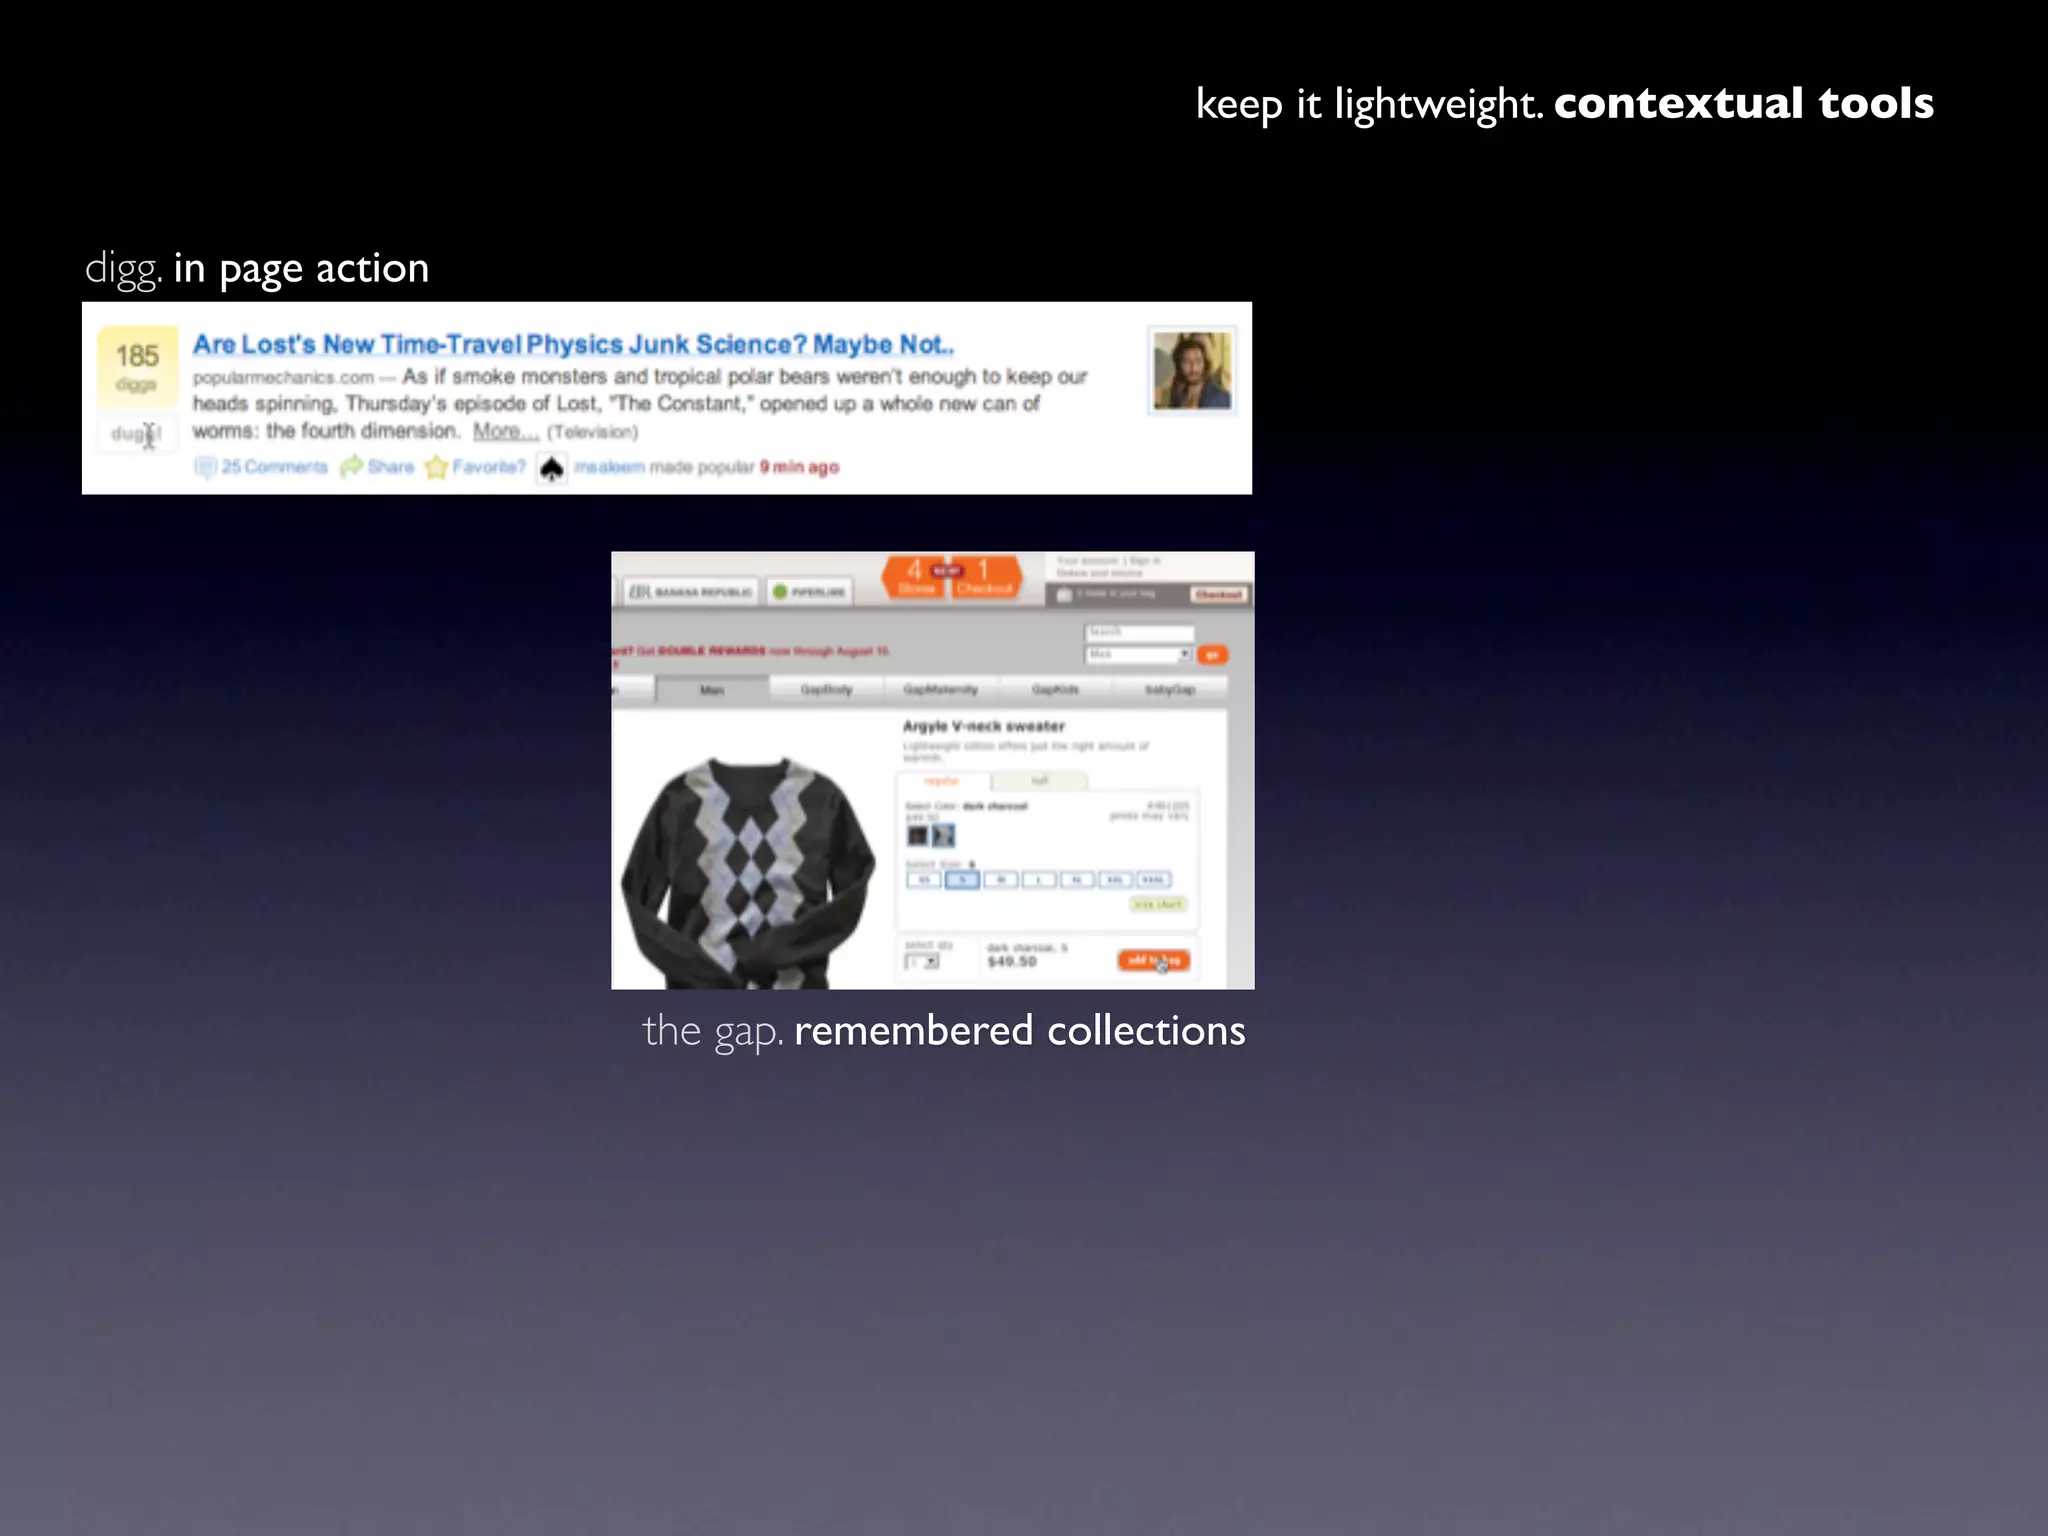Screen dimensions: 2048x1536
Task: Click popularmechanics.com source text
Action: 283,377
